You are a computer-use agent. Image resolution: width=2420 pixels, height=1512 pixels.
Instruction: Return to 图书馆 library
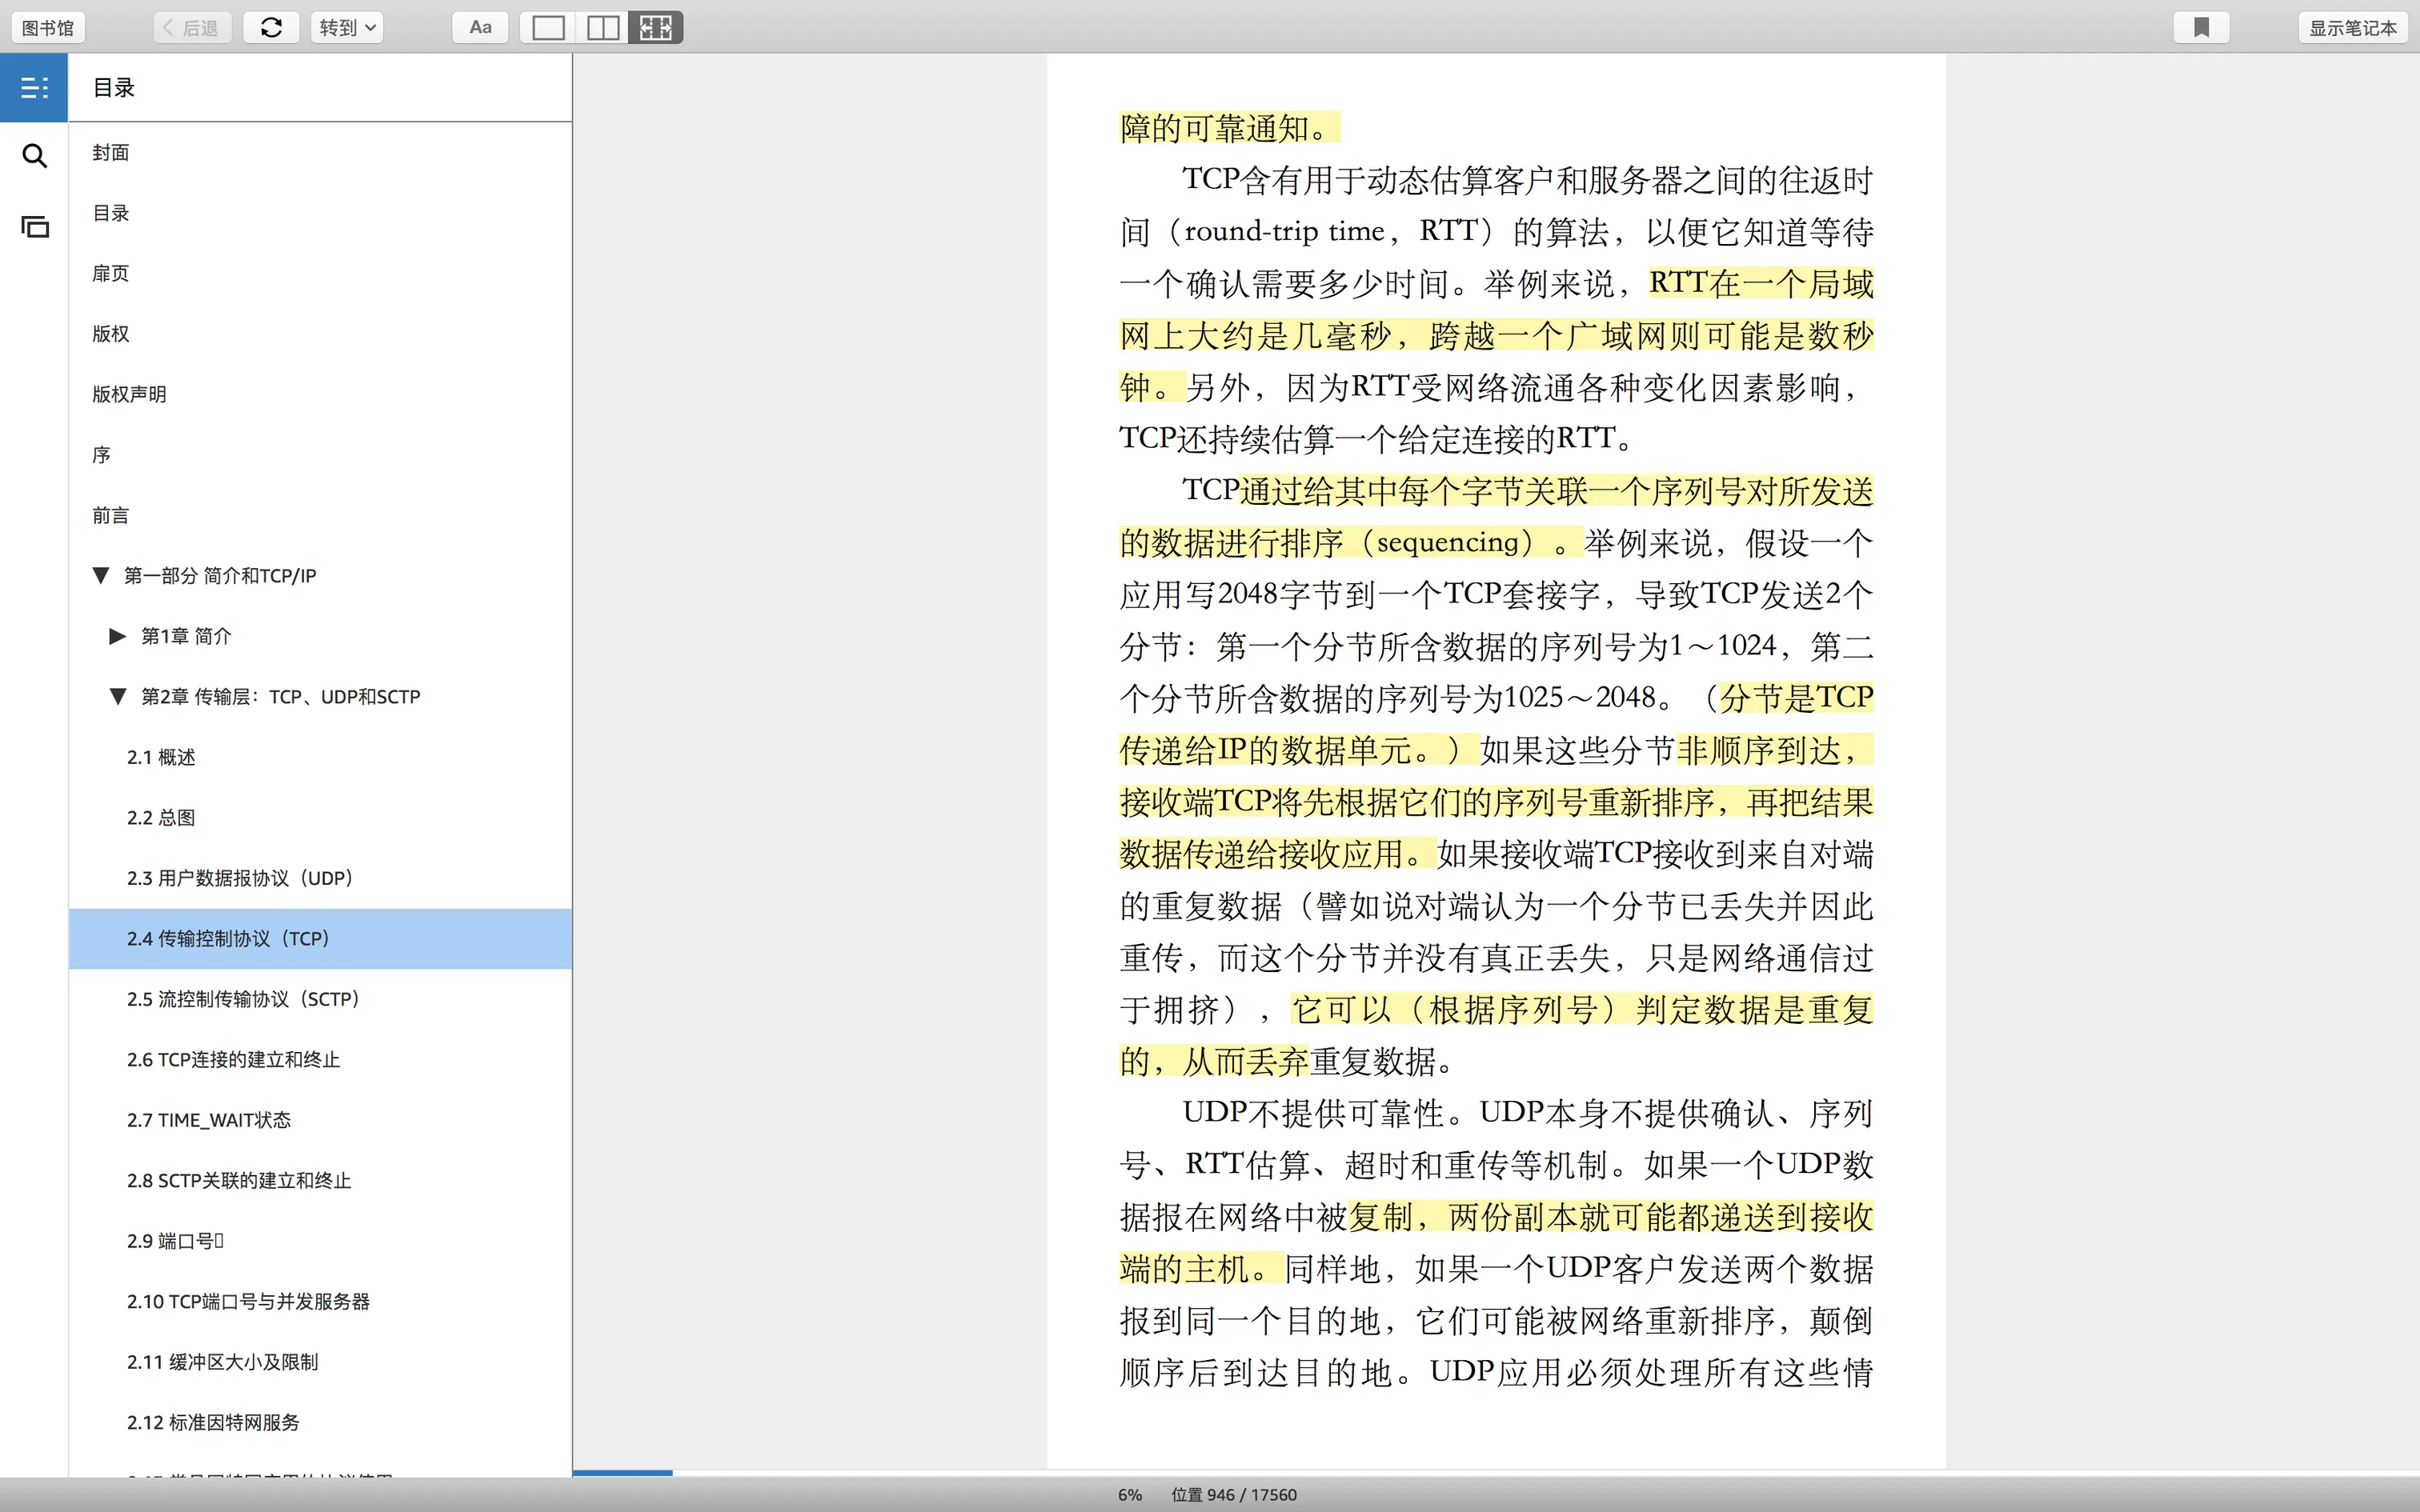pyautogui.click(x=48, y=28)
